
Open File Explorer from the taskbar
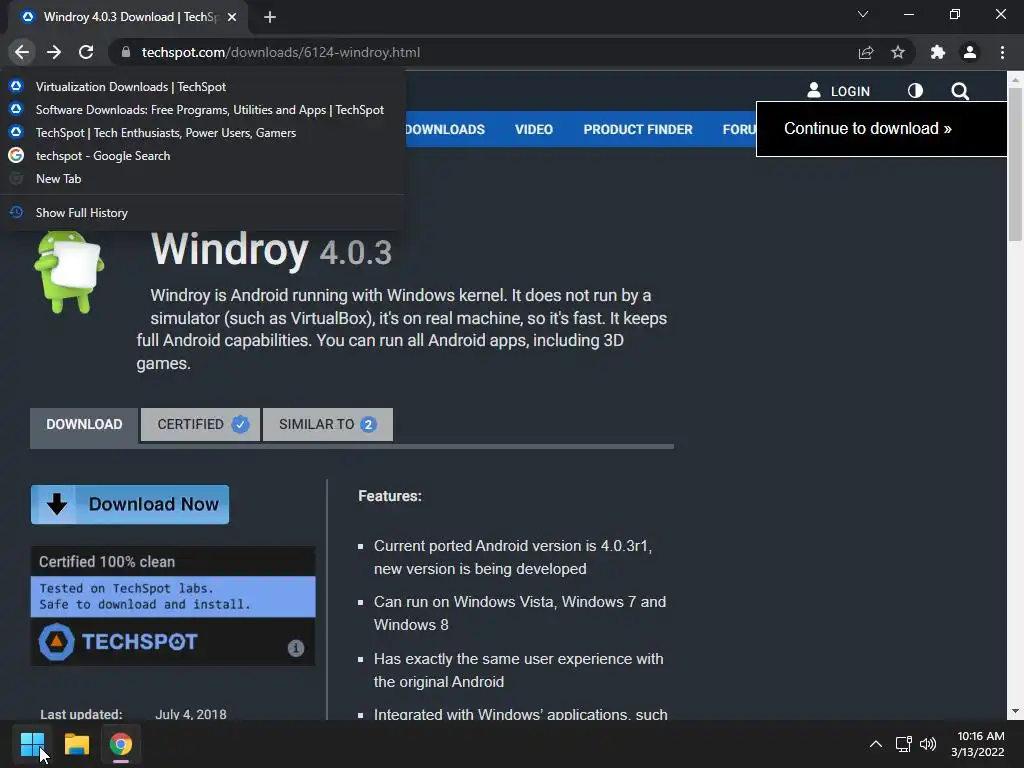[x=76, y=744]
